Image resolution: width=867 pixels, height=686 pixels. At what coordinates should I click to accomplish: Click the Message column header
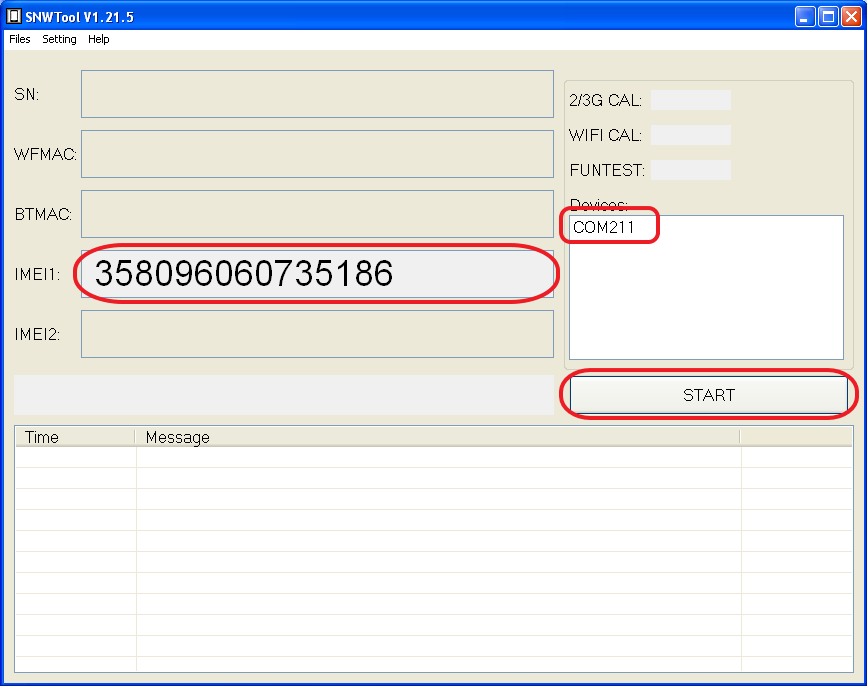click(436, 437)
